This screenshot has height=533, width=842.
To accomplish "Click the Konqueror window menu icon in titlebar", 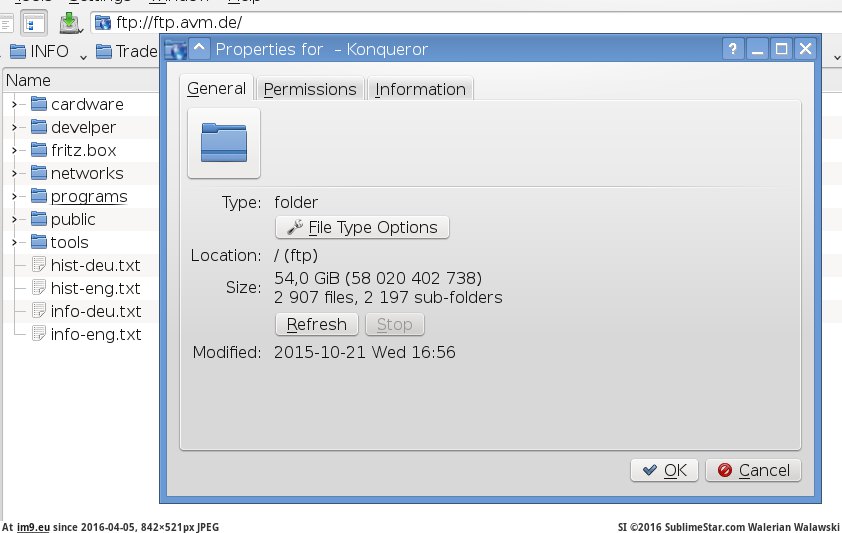I will pos(176,49).
